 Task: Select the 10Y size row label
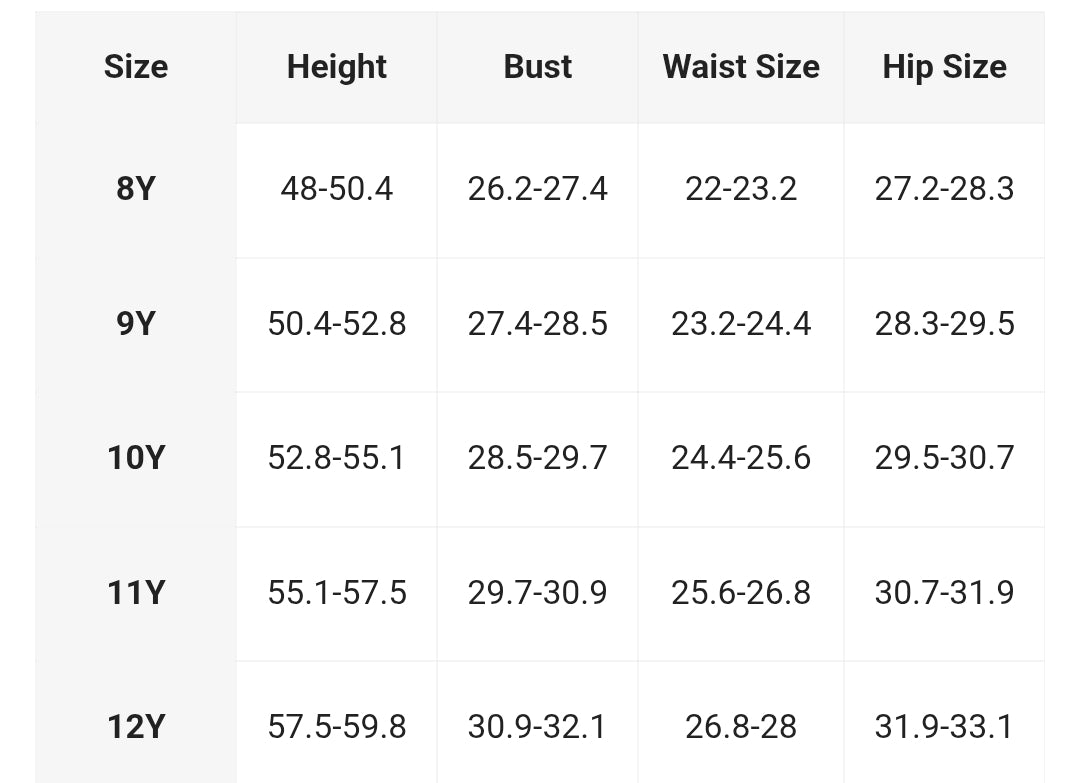(136, 458)
